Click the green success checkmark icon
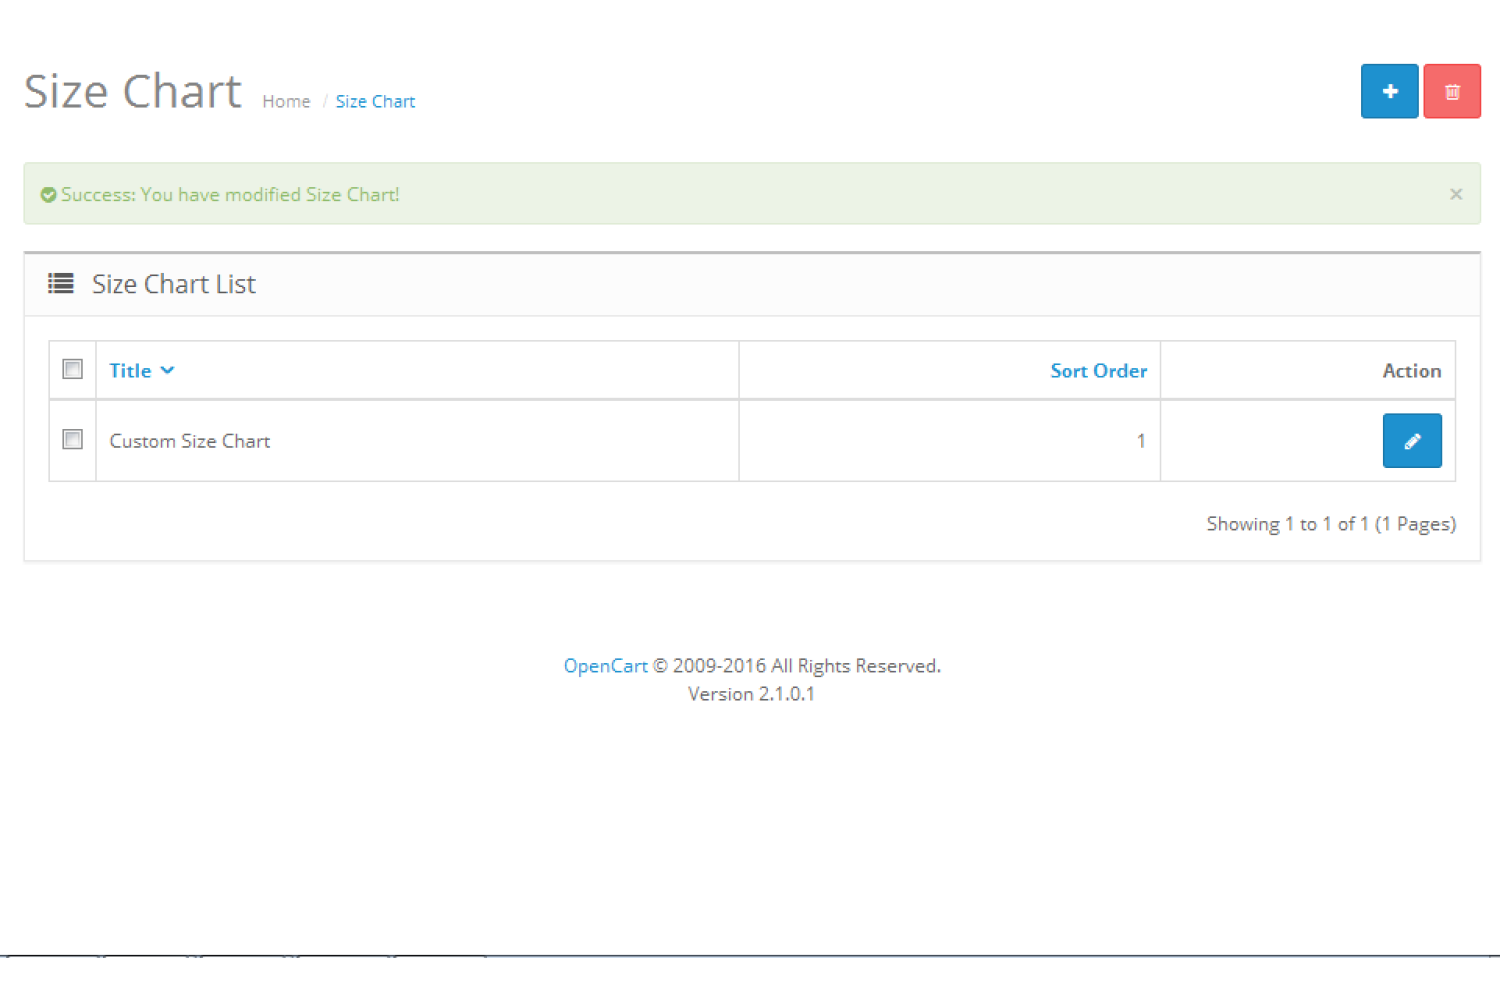The image size is (1500, 1000). pyautogui.click(x=48, y=194)
